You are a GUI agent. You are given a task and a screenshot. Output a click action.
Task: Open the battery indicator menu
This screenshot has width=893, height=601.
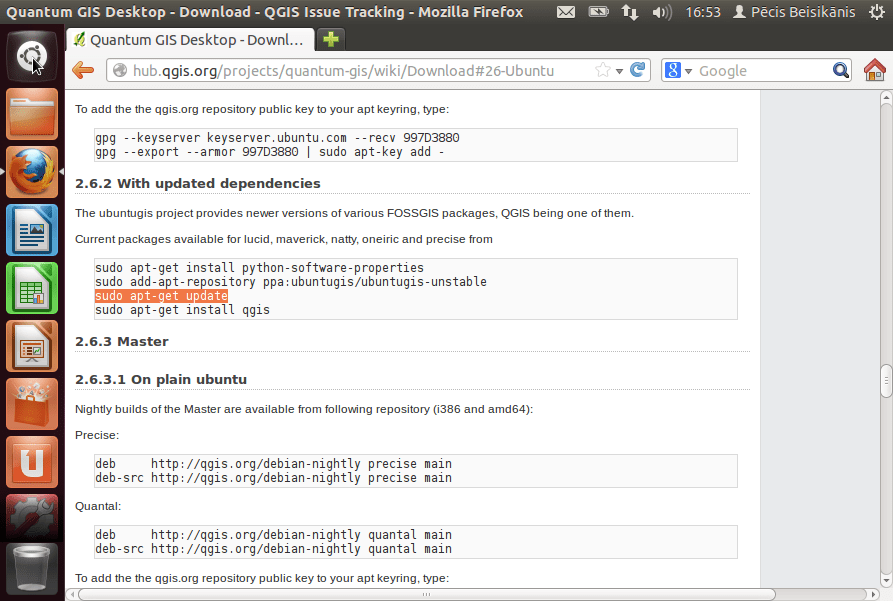pyautogui.click(x=598, y=12)
